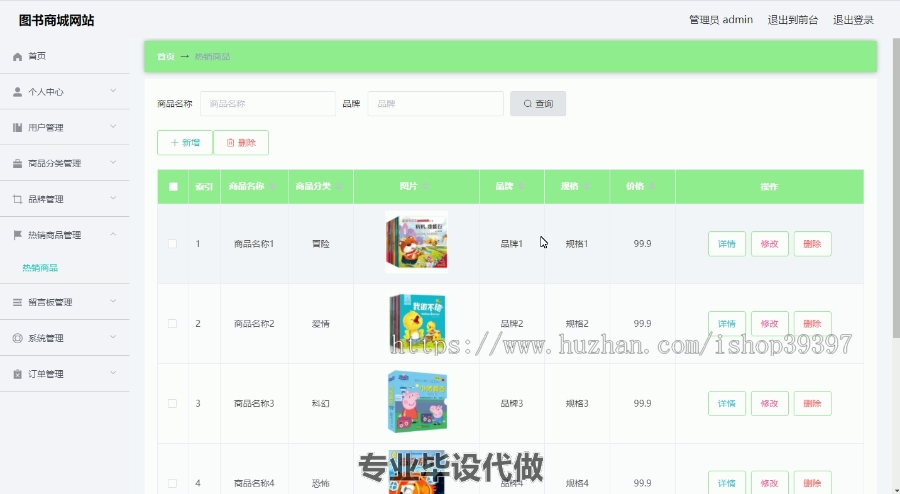The height and width of the screenshot is (494, 900).
Task: Open the 首页 home icon in sidebar
Action: point(17,56)
